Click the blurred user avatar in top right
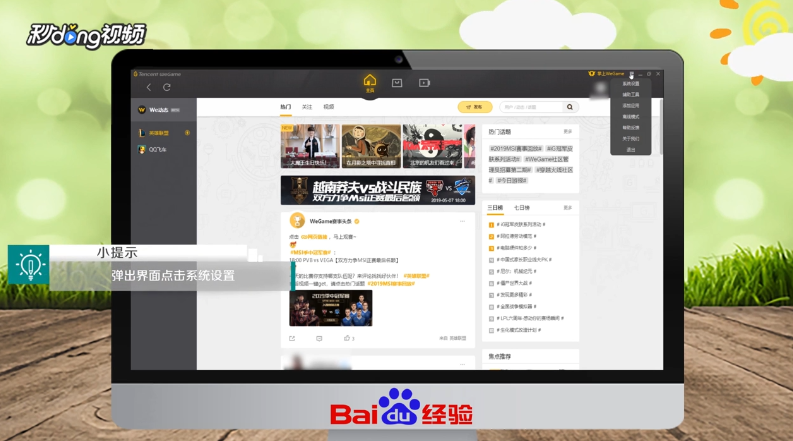The height and width of the screenshot is (441, 793). click(x=600, y=89)
